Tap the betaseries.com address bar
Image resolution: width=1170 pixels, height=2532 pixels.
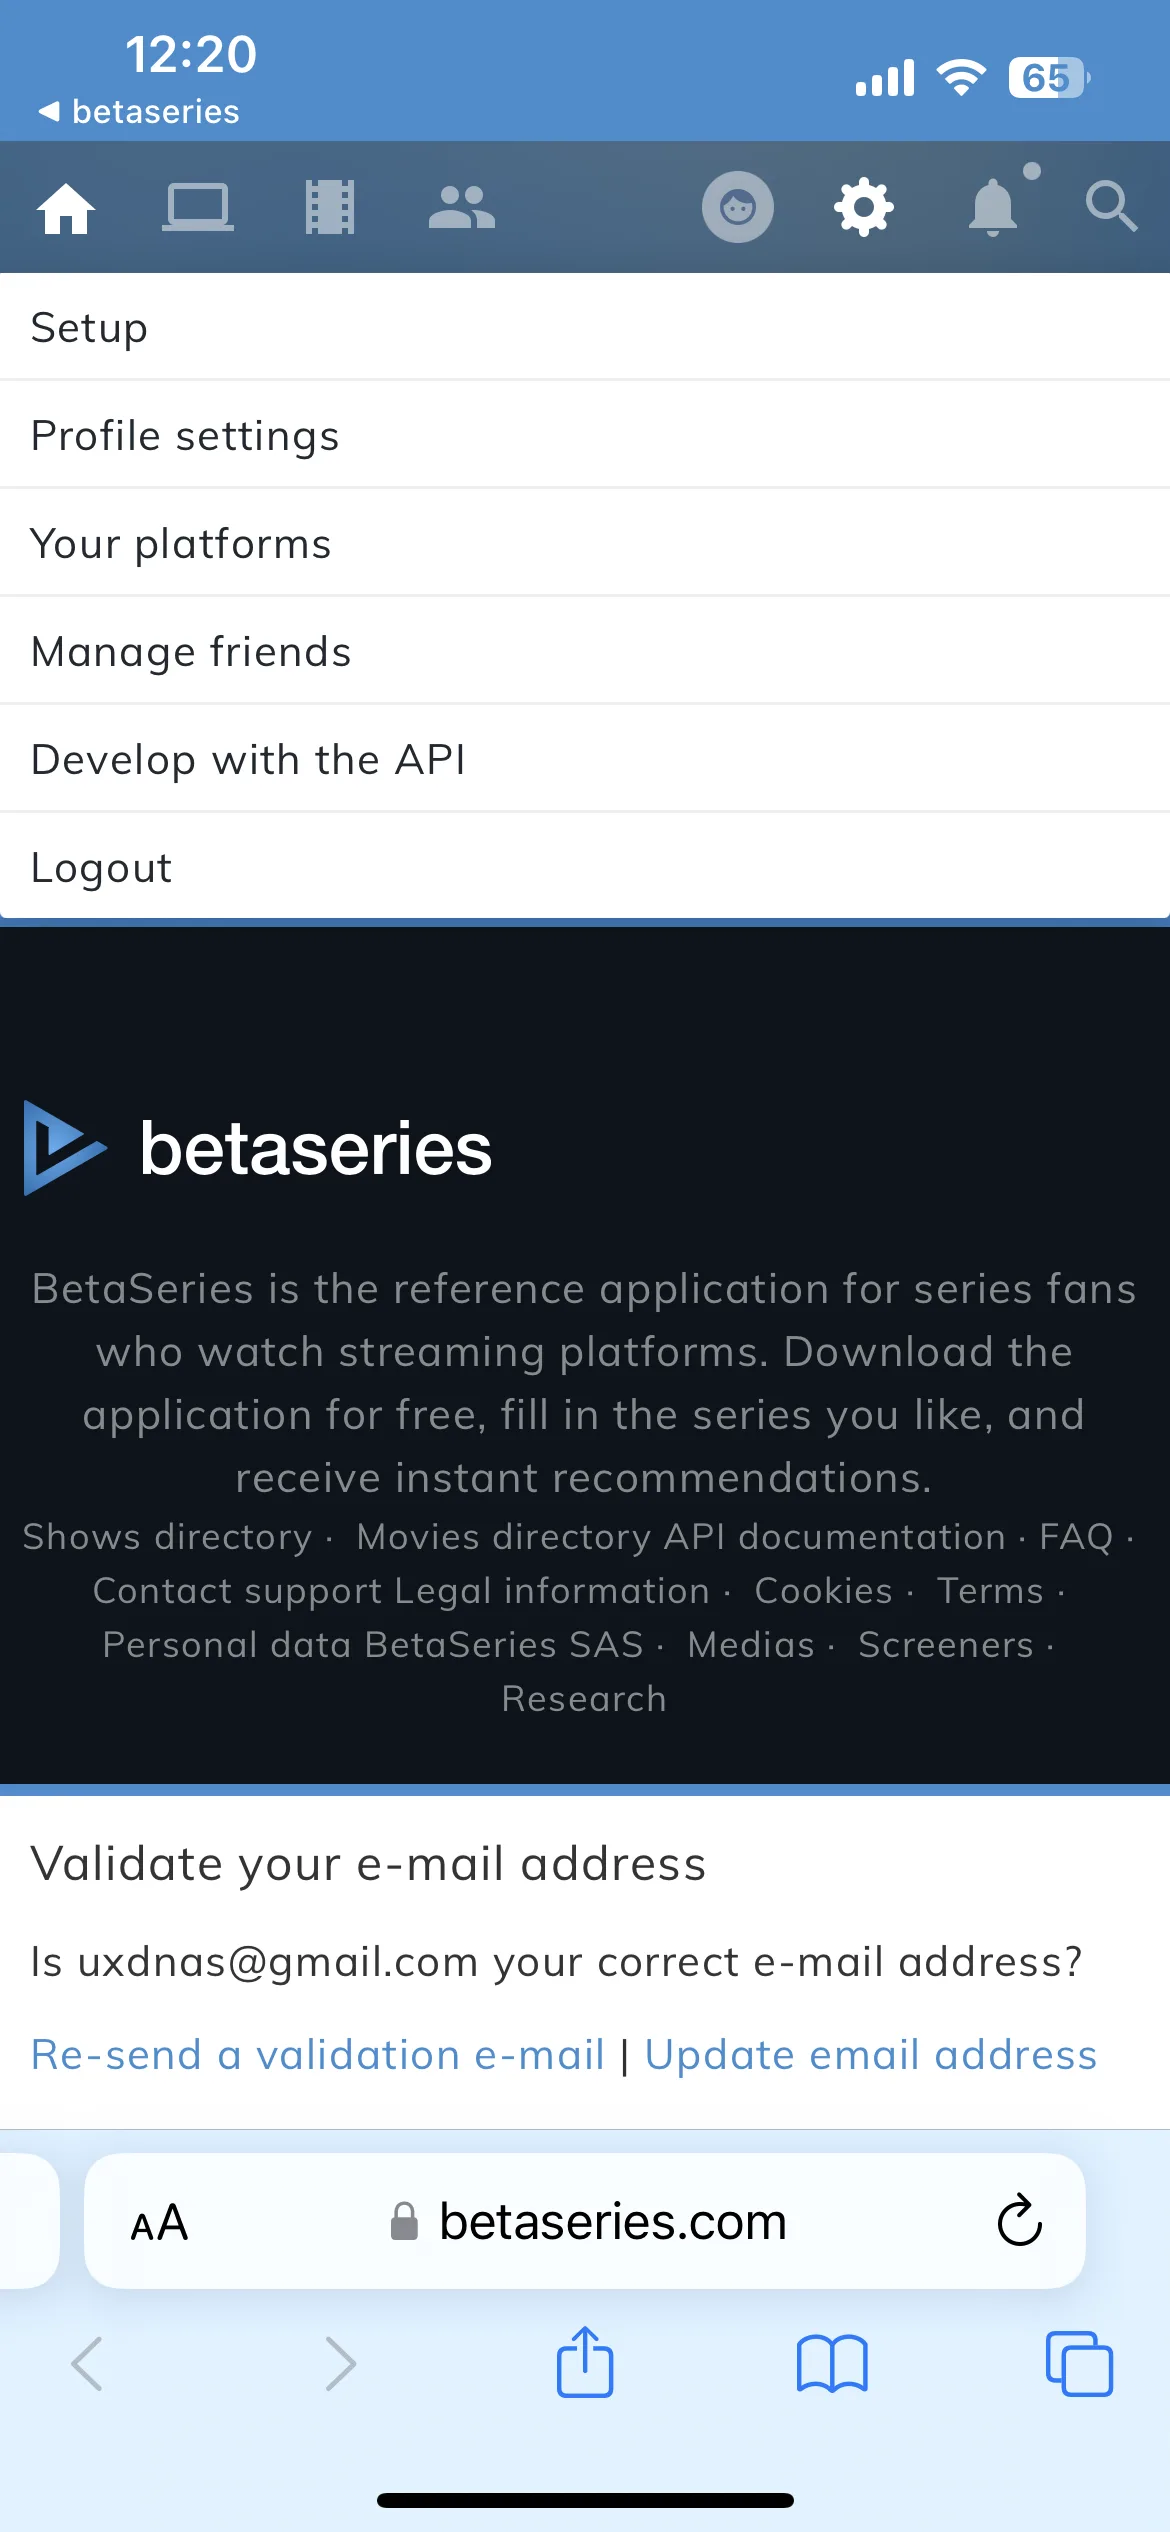(585, 2221)
